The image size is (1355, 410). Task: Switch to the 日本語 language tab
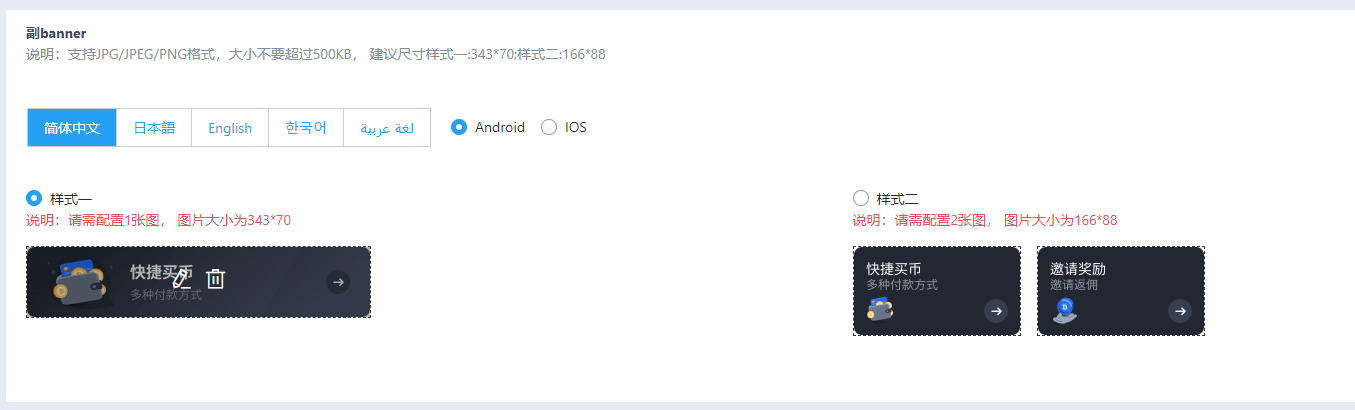tap(154, 128)
